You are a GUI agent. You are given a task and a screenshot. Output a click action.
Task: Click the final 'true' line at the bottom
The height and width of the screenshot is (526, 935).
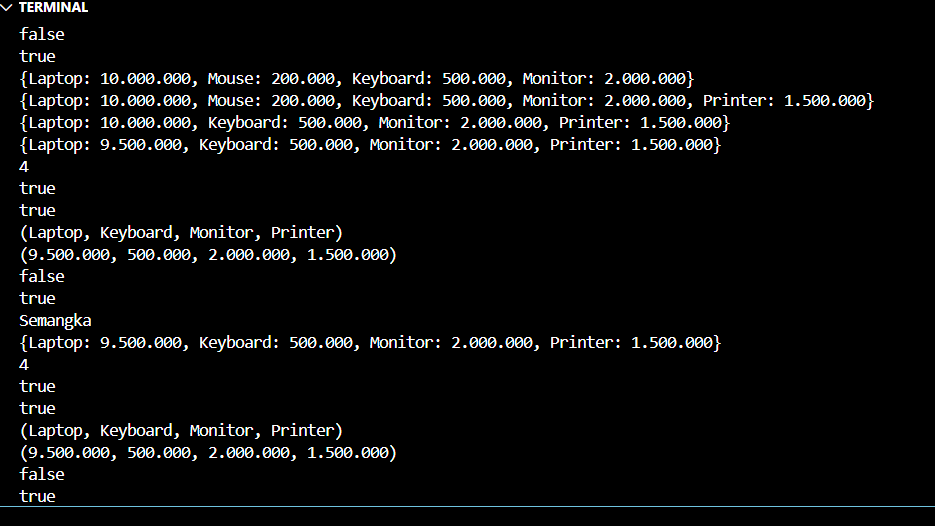click(37, 496)
